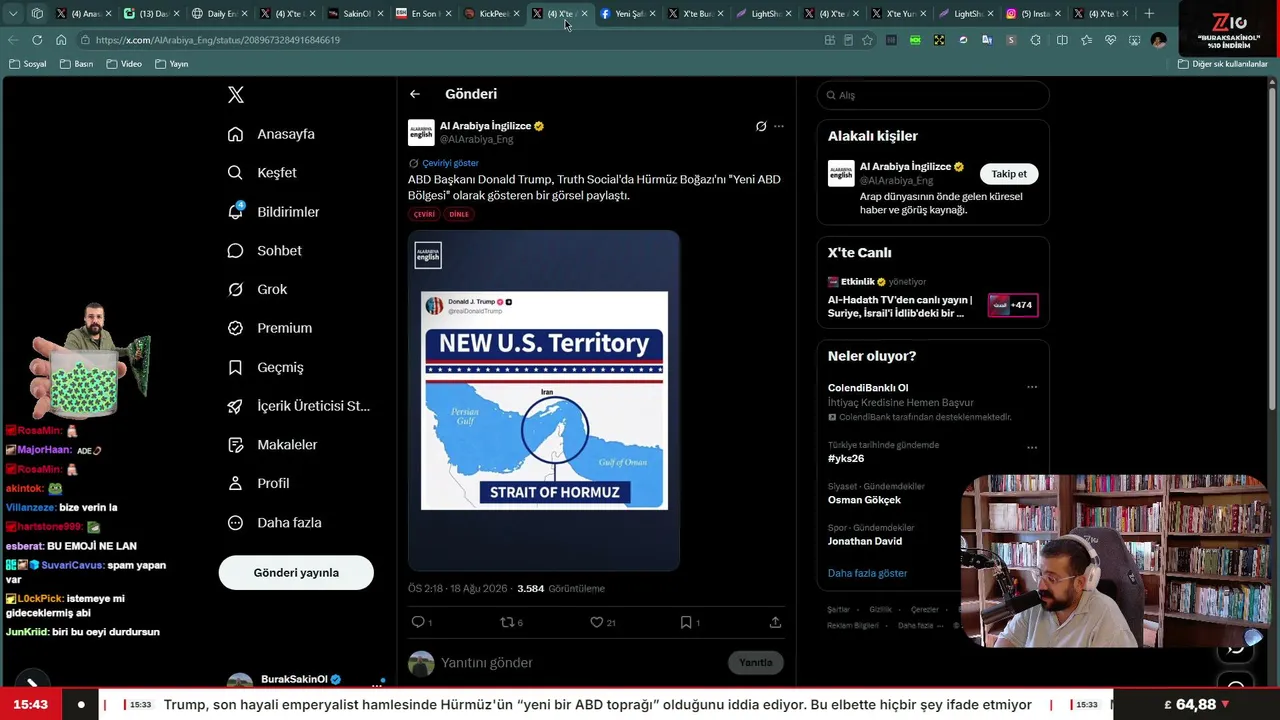The width and height of the screenshot is (1280, 720).
Task: Open Diğer sık kullanılanlar folder
Action: (x=1222, y=64)
